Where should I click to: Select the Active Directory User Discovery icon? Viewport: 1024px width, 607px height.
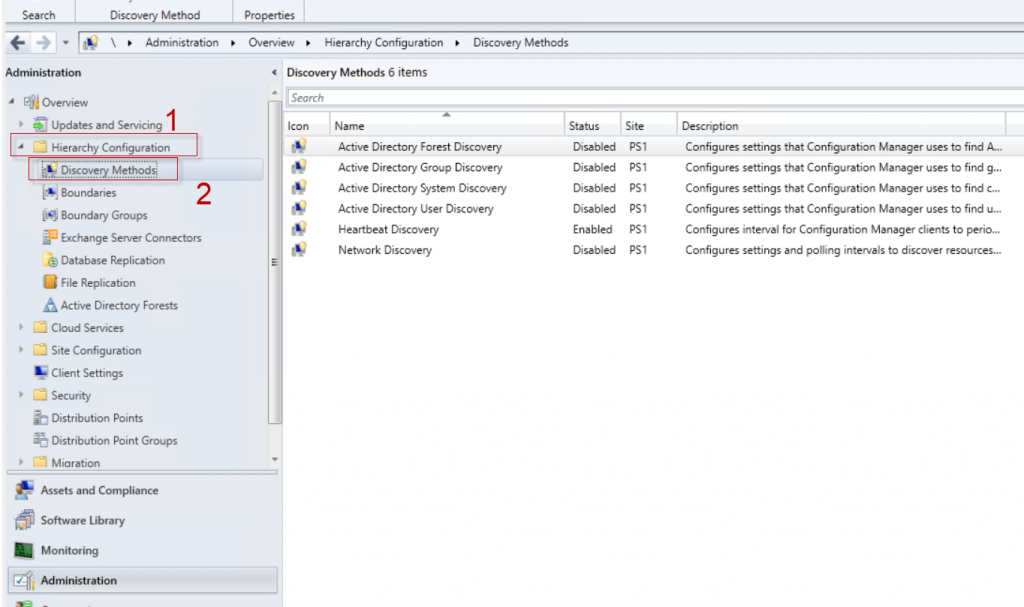(x=299, y=208)
